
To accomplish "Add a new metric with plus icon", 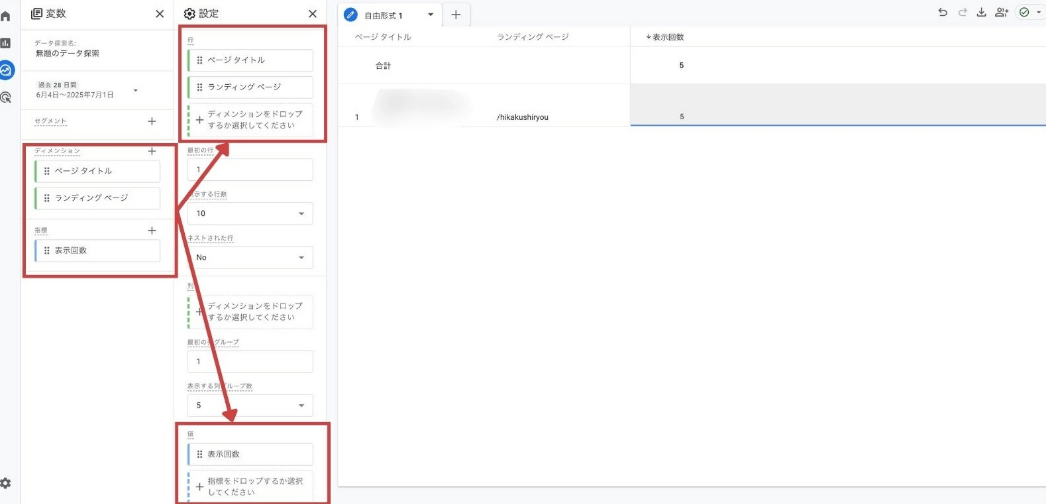I will click(x=152, y=230).
